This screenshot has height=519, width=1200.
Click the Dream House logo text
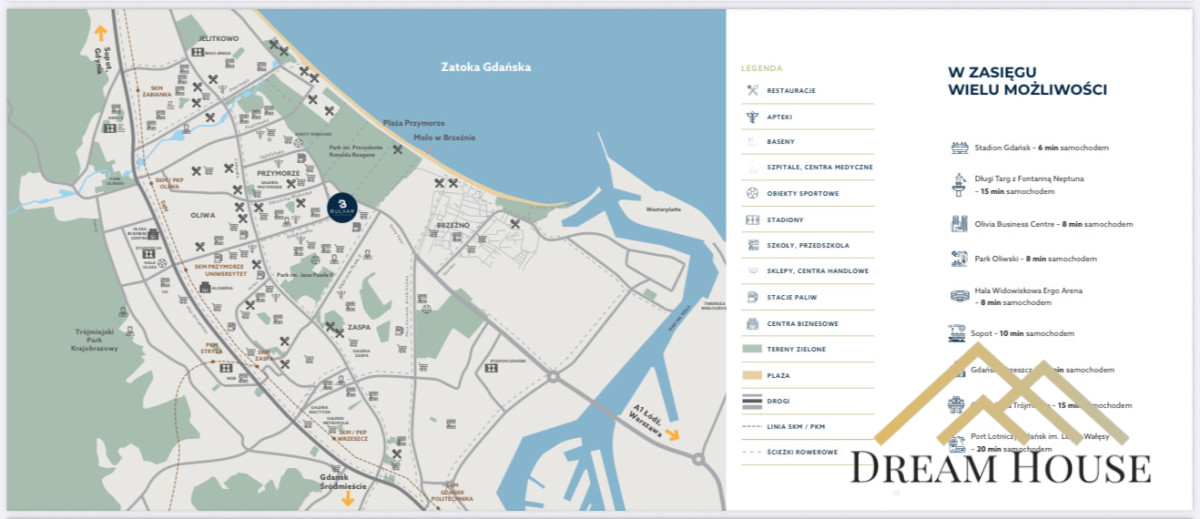coord(1000,468)
